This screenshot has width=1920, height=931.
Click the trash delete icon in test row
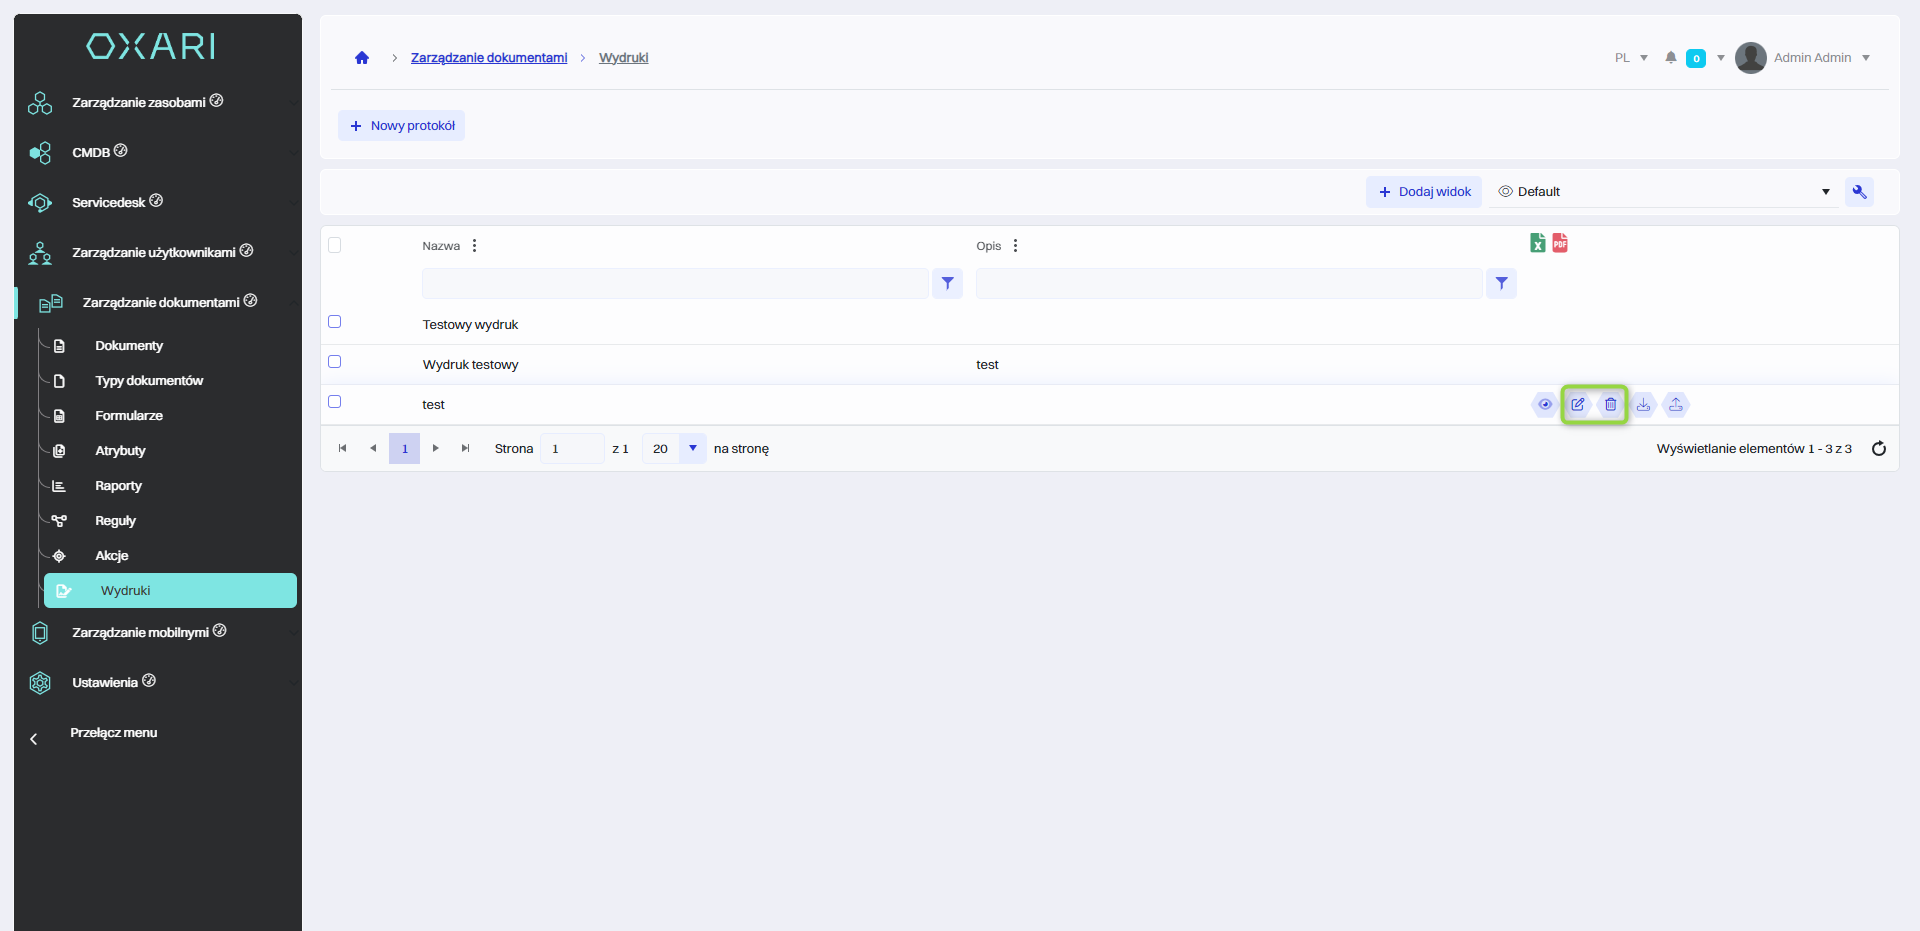1610,405
